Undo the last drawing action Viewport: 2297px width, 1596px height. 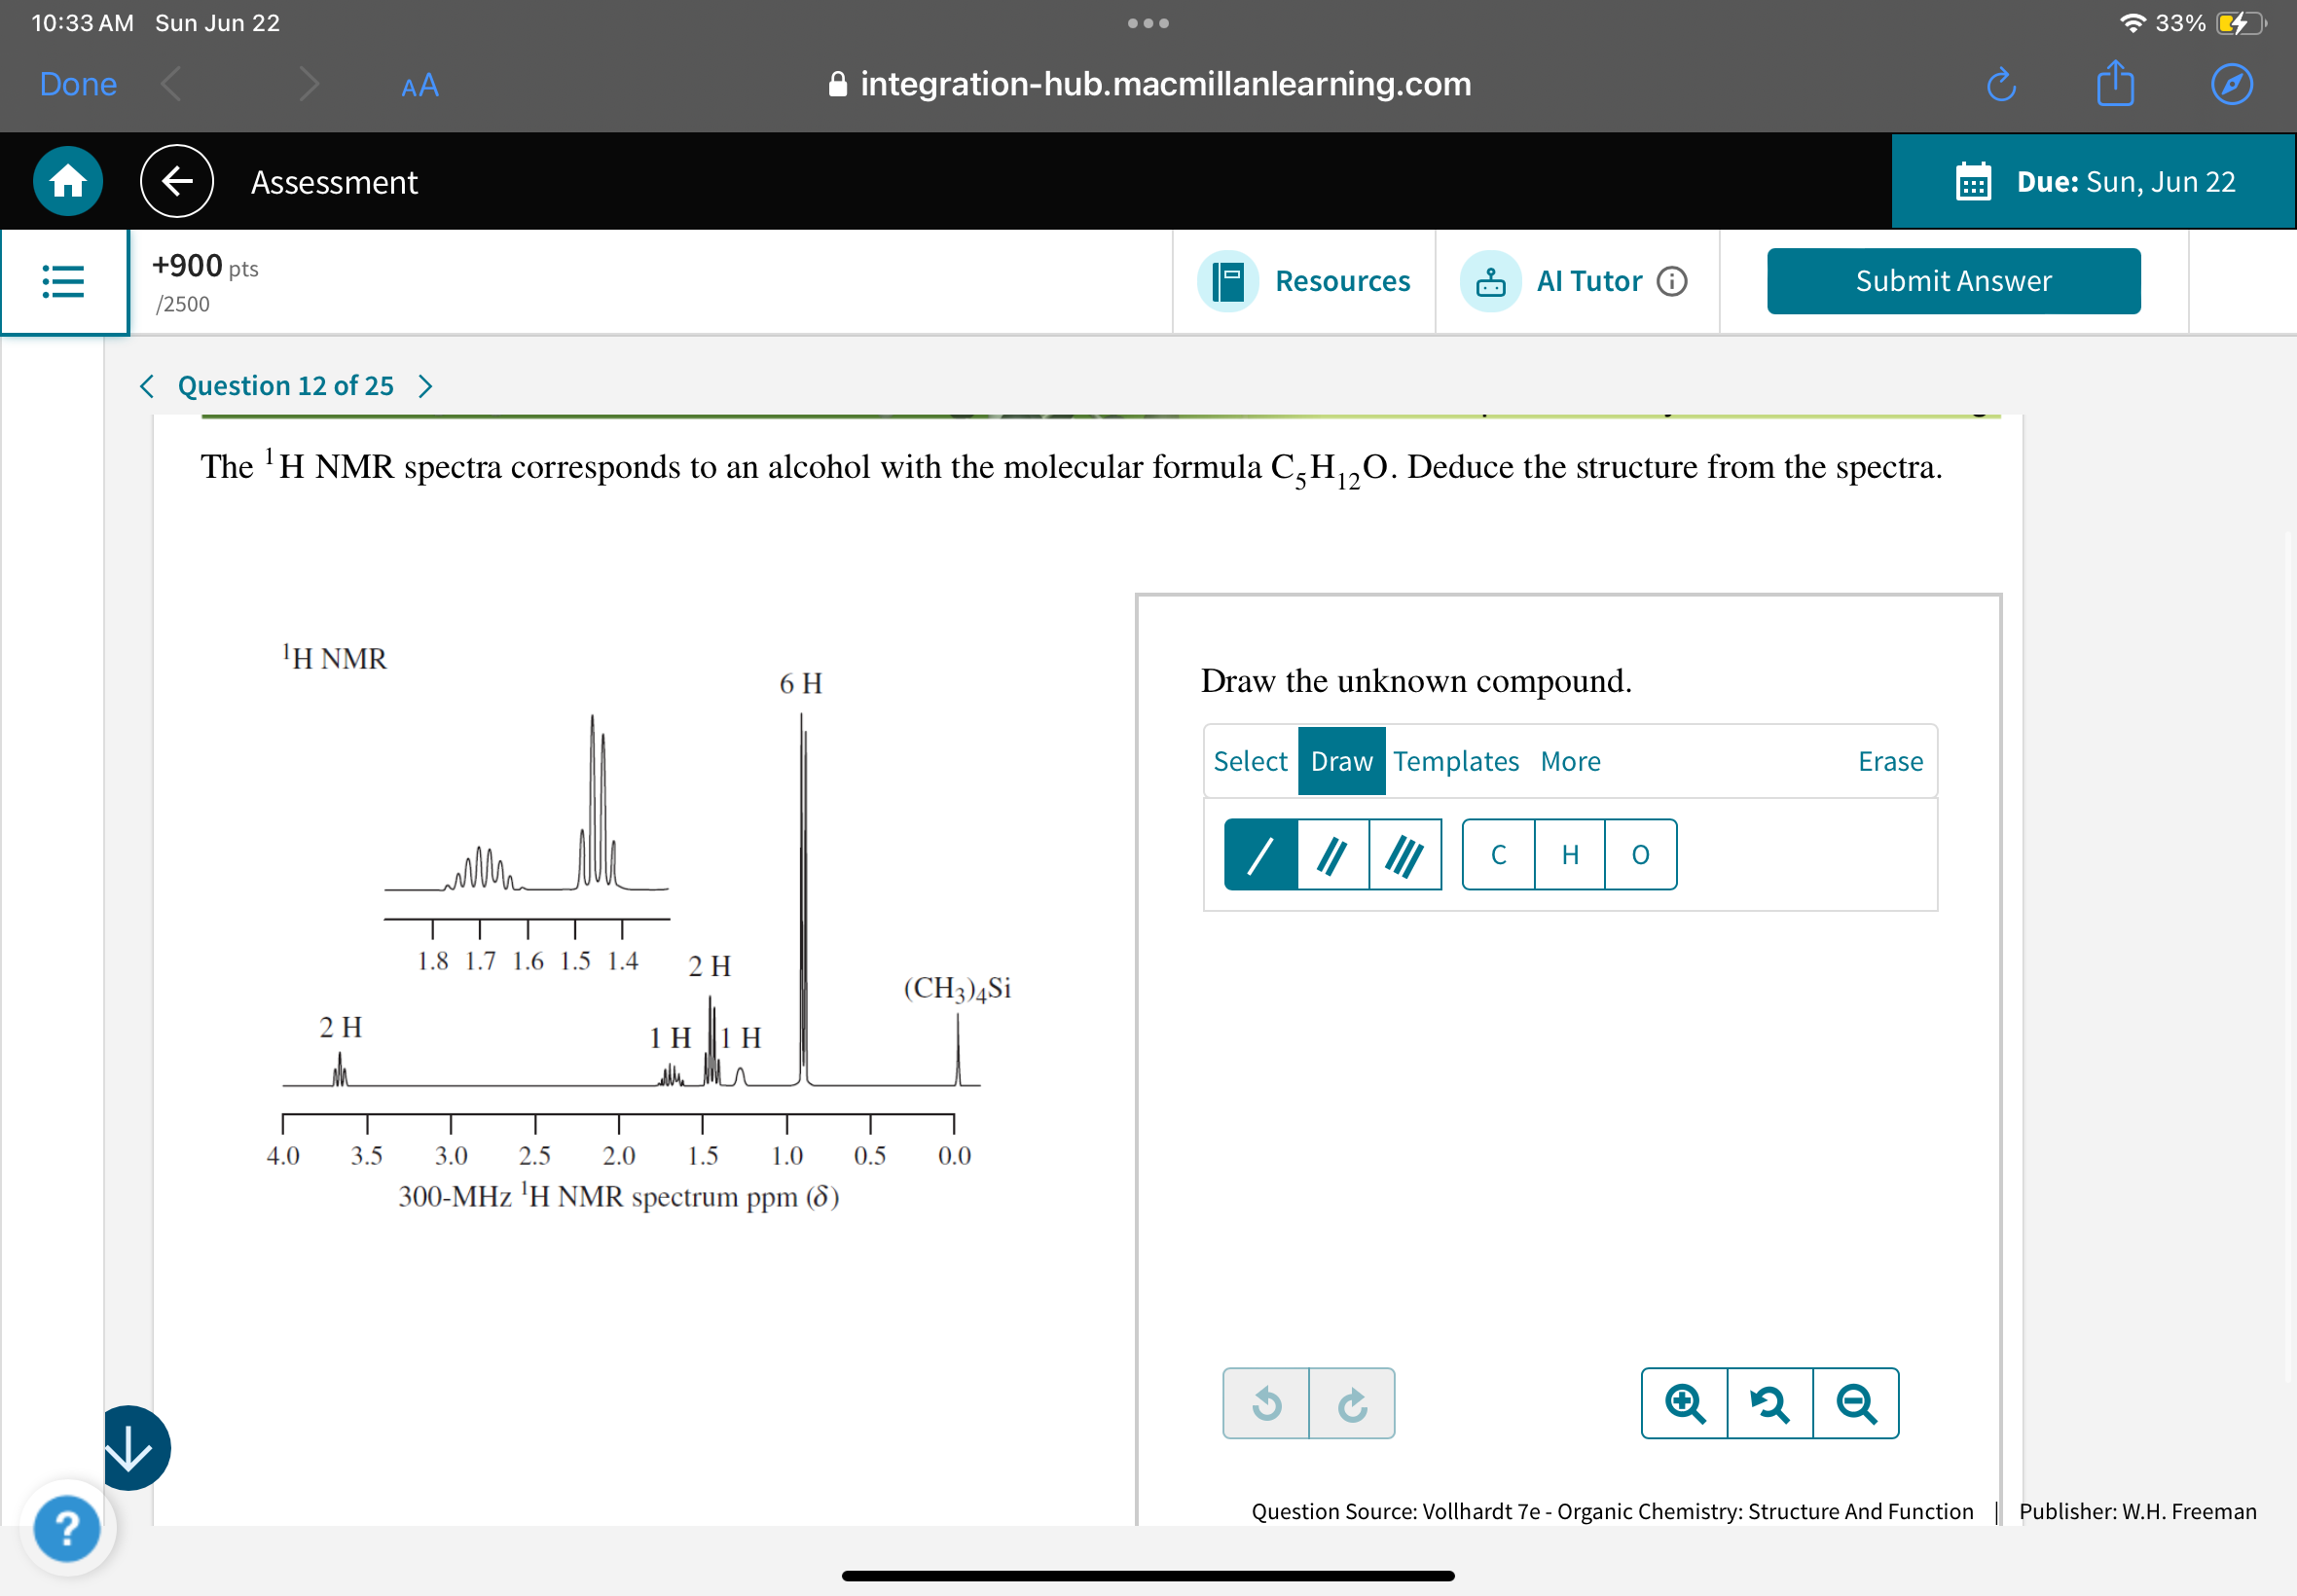point(1266,1403)
